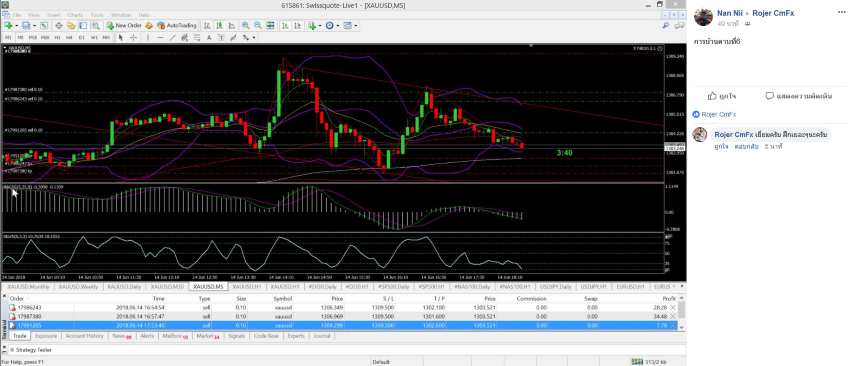
Task: Toggle the Market Watch window icon
Action: (44, 26)
